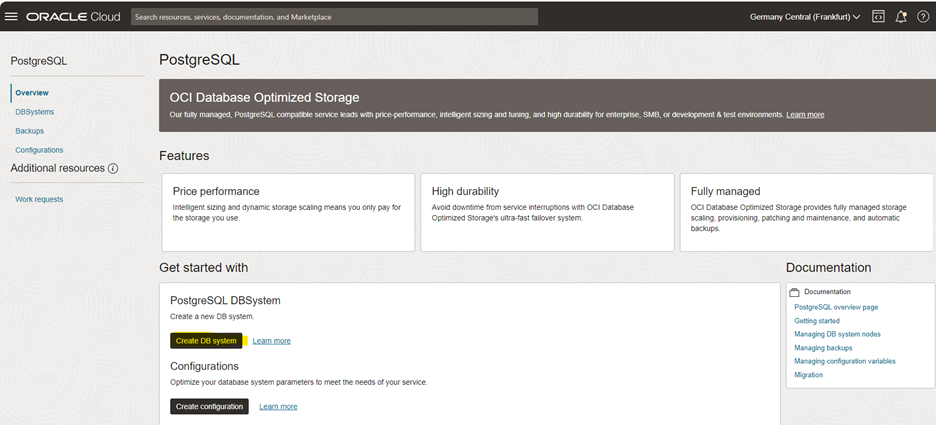Screen dimensions: 936x425
Task: Open the Cloud Shell developer tools icon
Action: coord(878,17)
